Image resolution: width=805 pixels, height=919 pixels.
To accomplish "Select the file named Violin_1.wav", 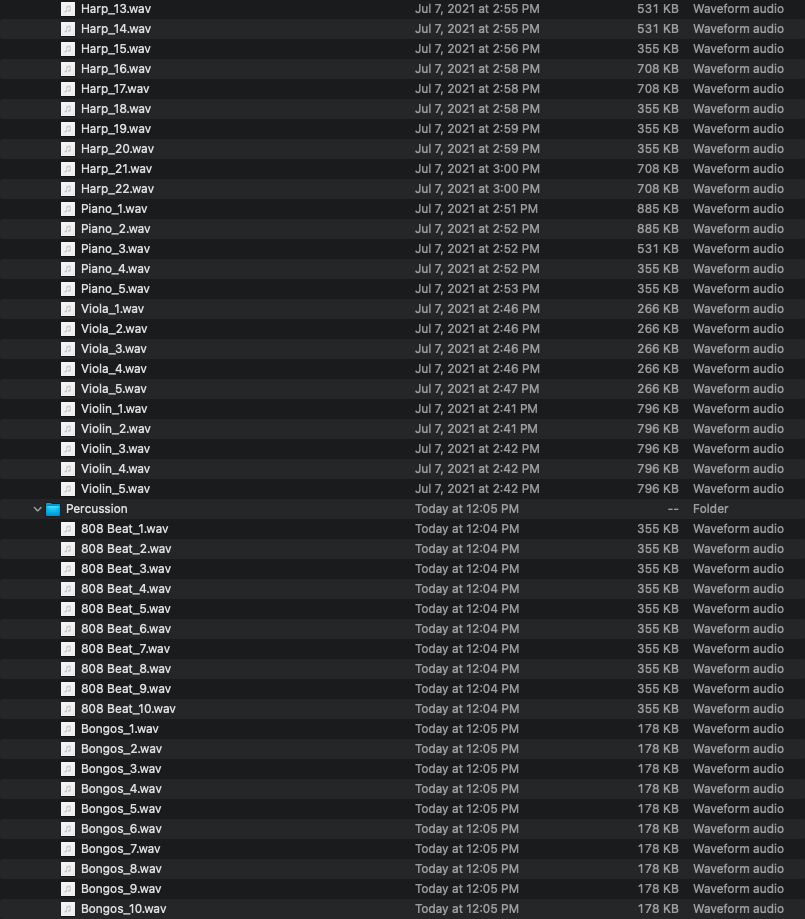I will (114, 409).
